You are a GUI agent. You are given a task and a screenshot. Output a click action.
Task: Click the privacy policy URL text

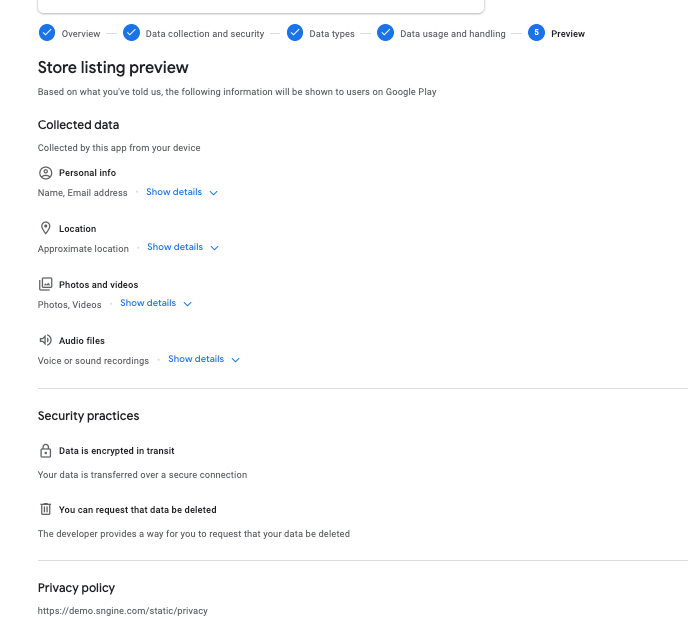[x=122, y=611]
